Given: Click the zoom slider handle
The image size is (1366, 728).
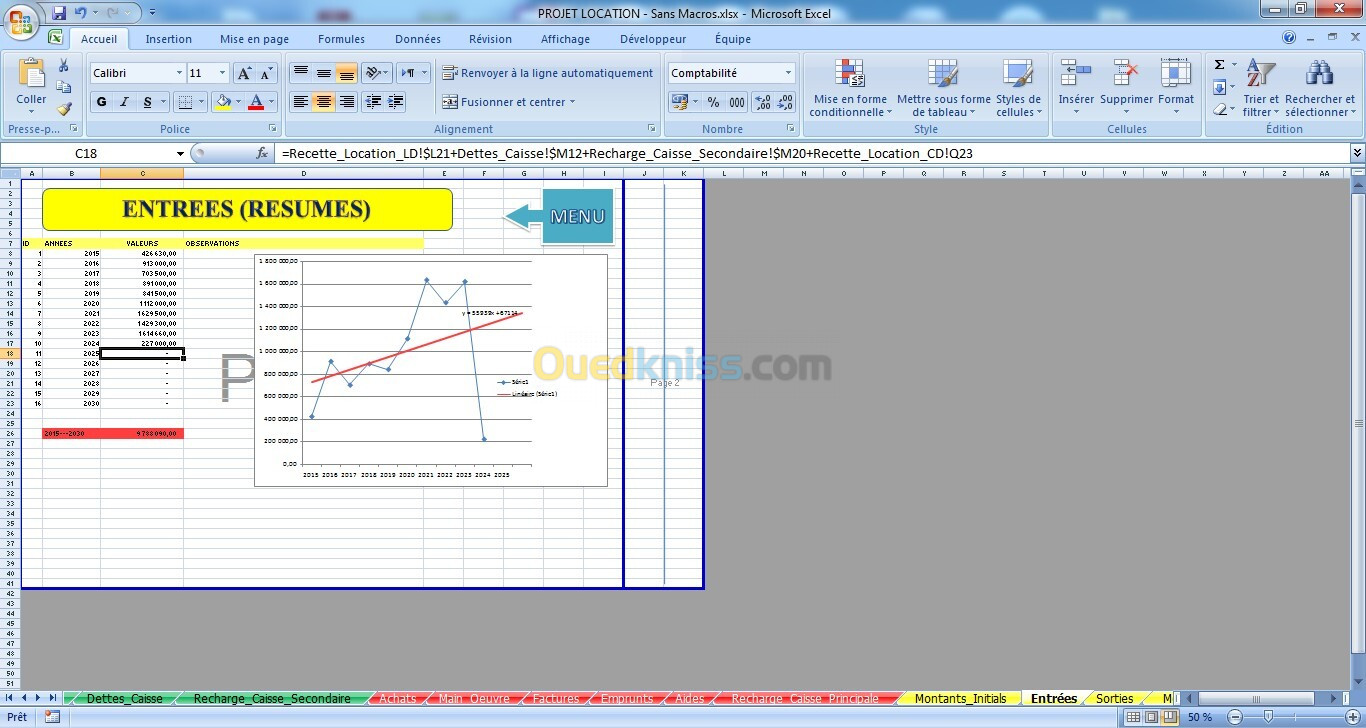Looking at the screenshot, I should pos(1268,717).
